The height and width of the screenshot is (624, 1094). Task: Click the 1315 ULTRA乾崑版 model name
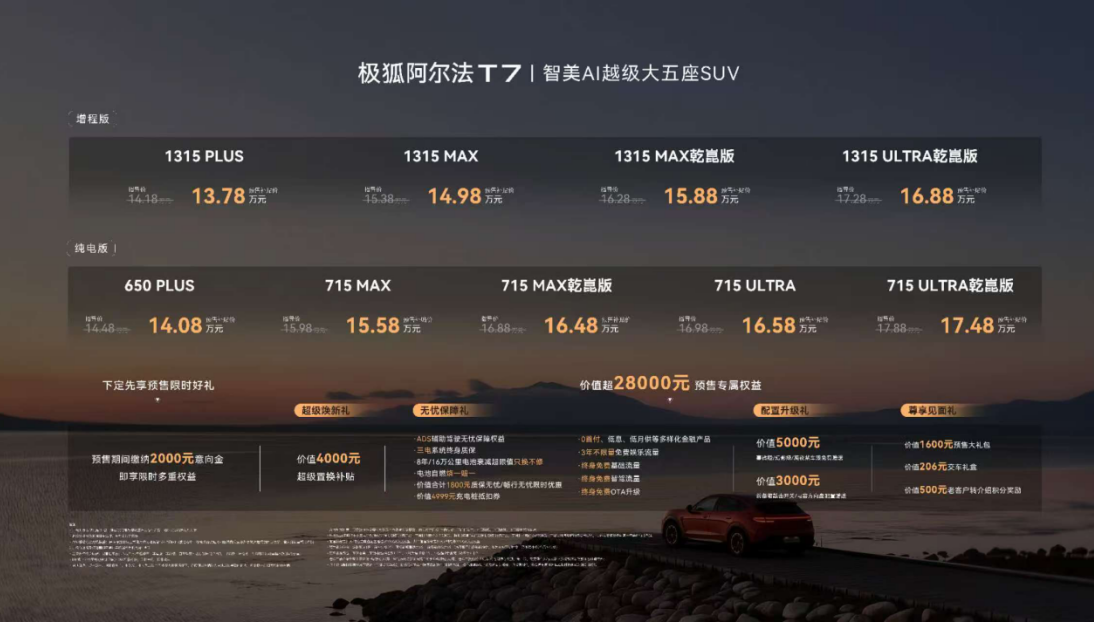[x=910, y=156]
